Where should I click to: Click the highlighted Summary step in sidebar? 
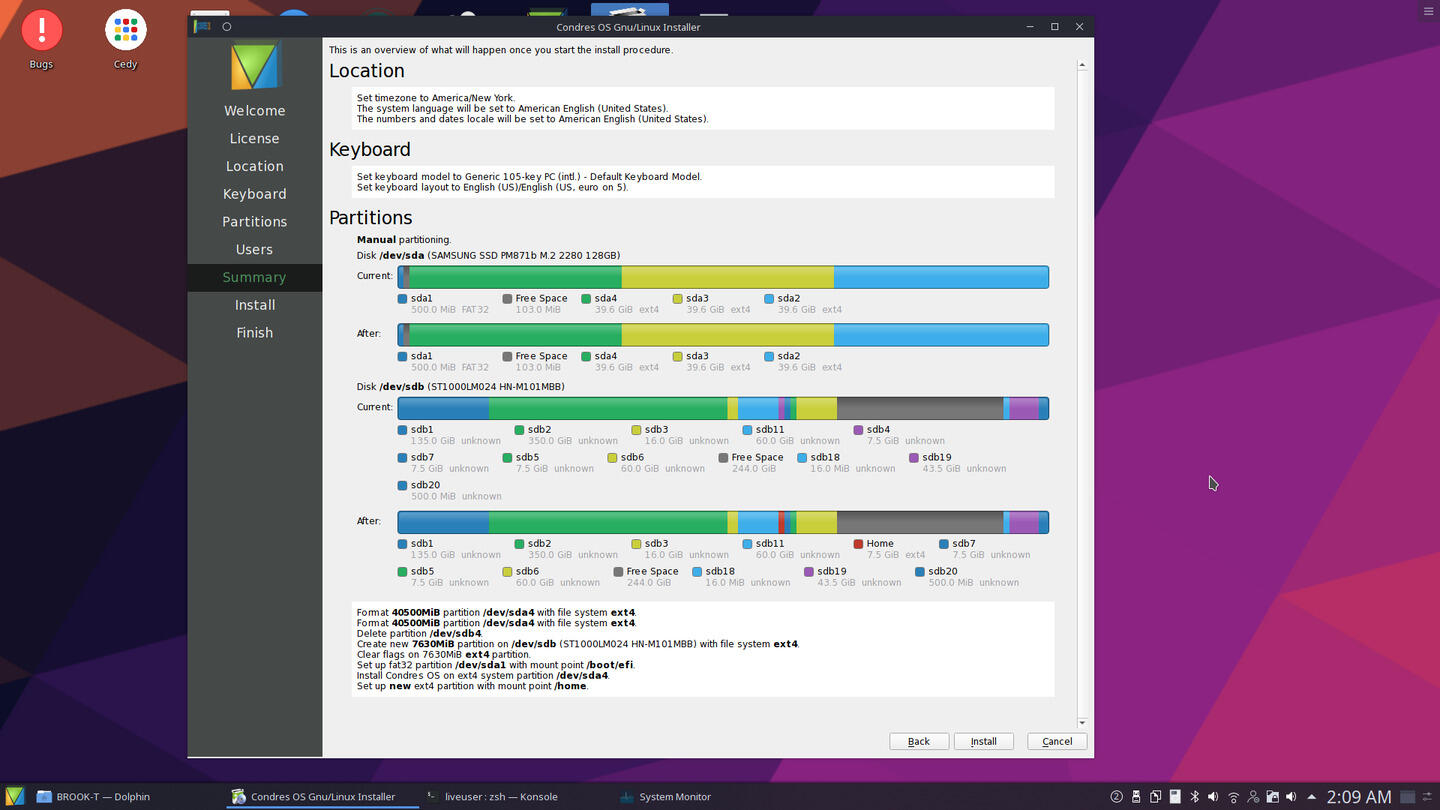click(x=254, y=277)
